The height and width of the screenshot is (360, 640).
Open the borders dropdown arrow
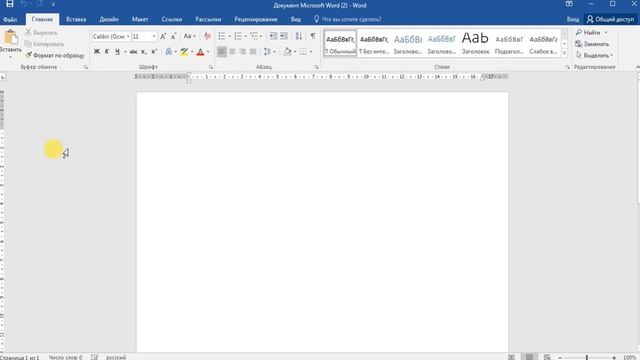coord(311,51)
